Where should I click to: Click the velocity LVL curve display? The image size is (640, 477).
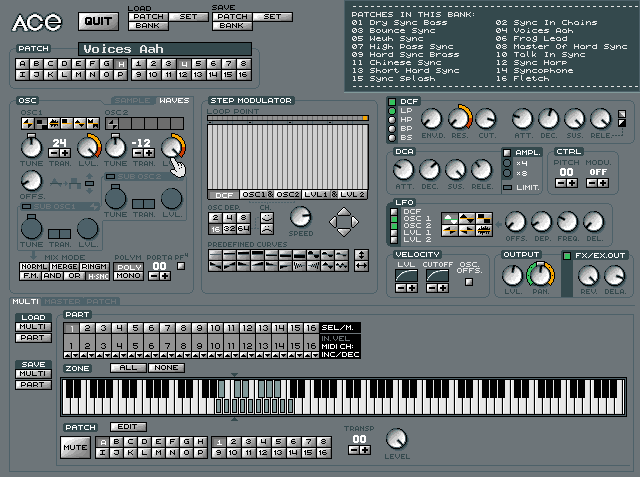tap(406, 274)
